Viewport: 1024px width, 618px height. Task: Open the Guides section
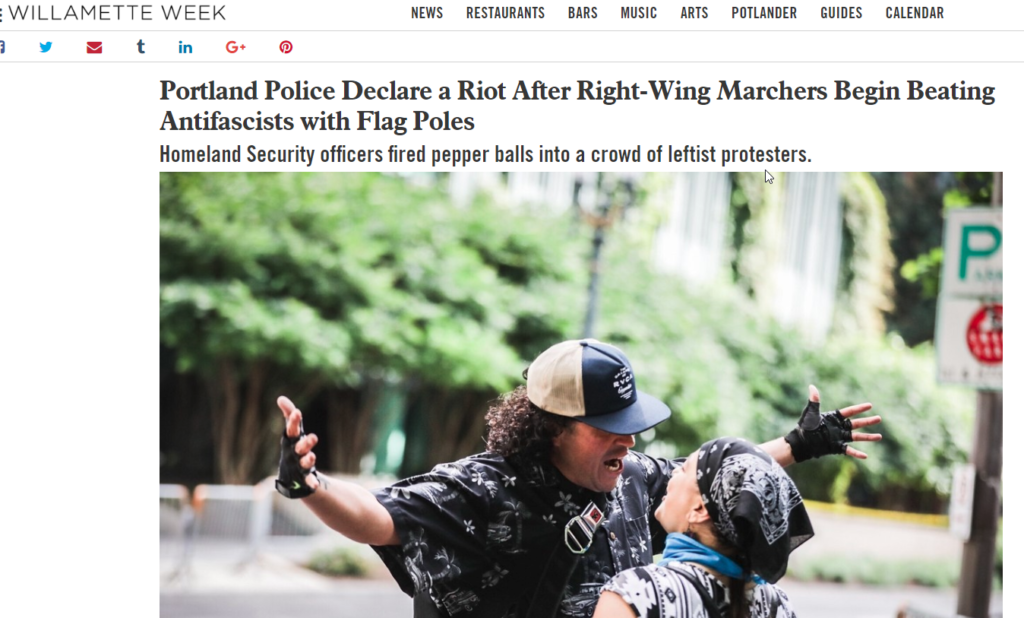pos(841,13)
